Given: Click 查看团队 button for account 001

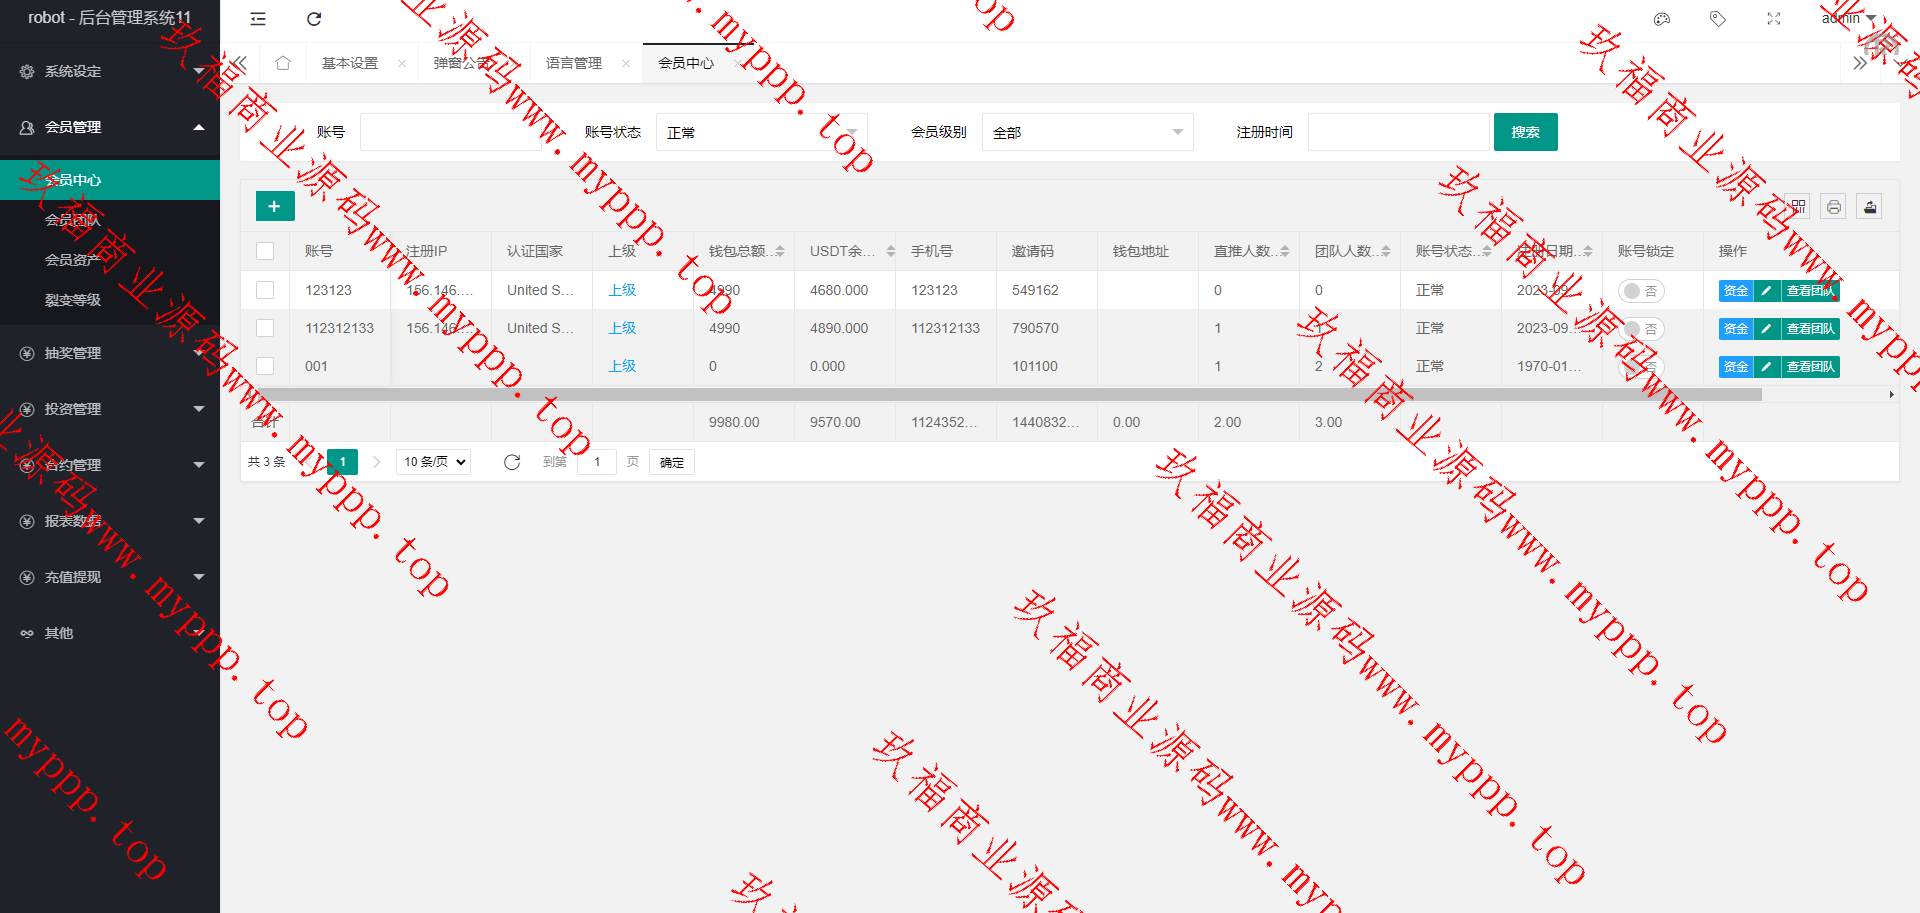Looking at the screenshot, I should pos(1810,367).
